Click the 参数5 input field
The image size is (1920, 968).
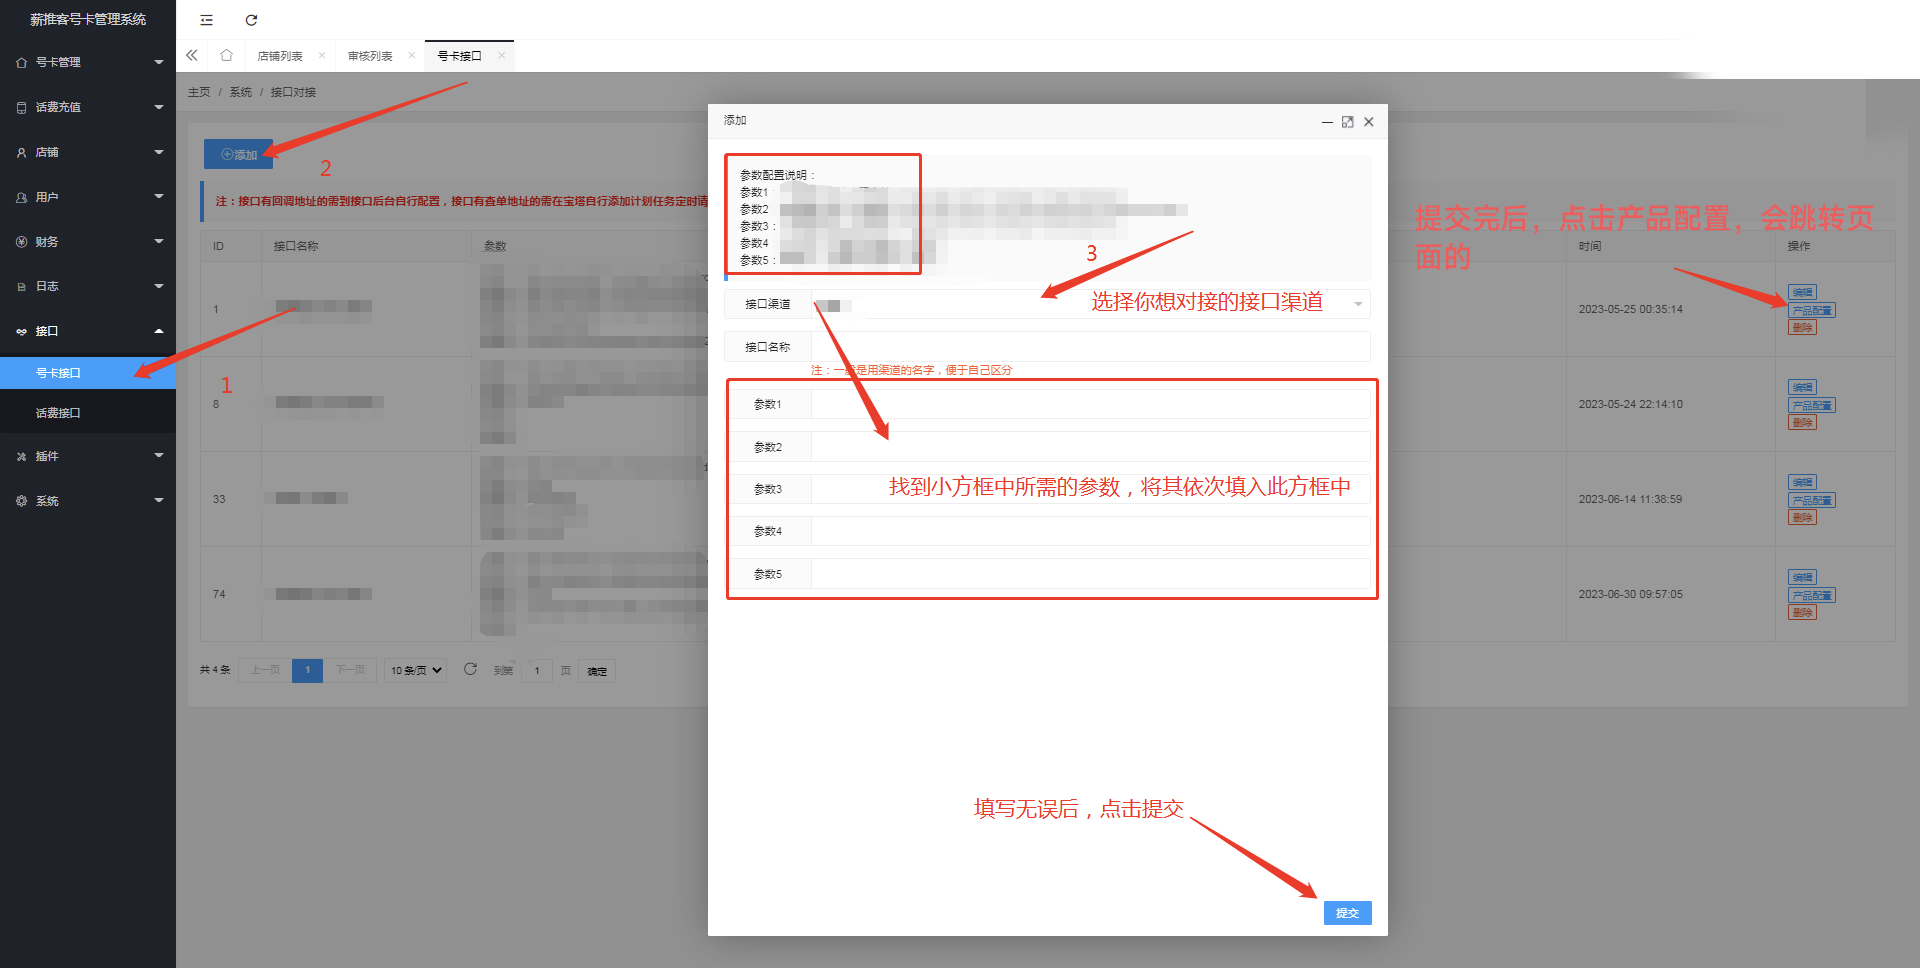pos(1090,574)
